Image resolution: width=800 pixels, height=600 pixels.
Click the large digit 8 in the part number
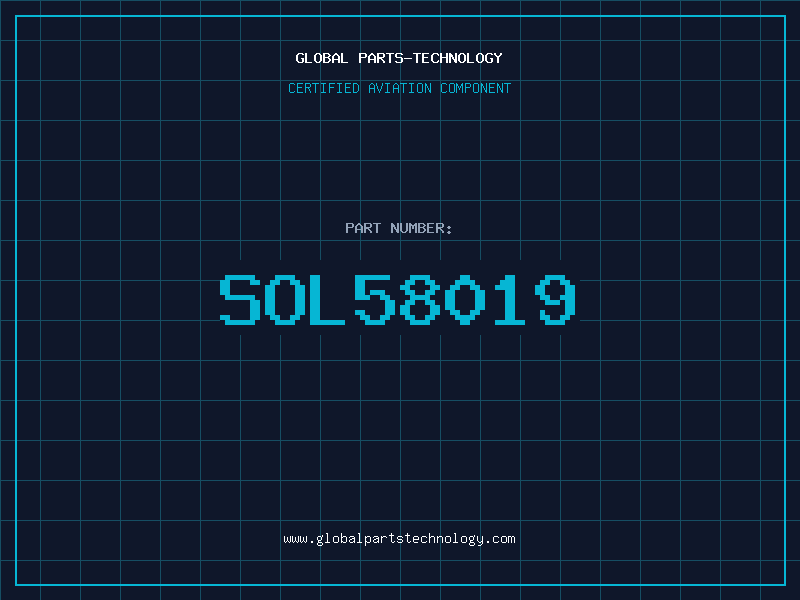pyautogui.click(x=420, y=299)
